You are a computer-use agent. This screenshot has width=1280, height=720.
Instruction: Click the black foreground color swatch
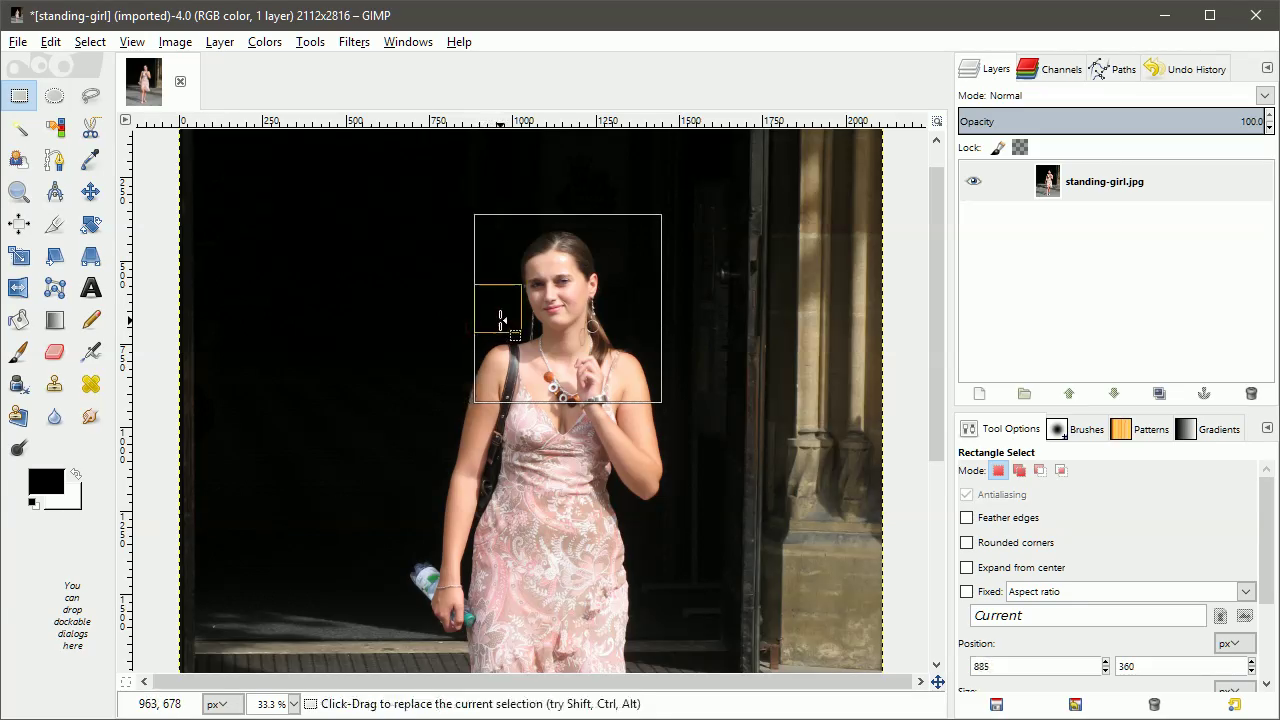pos(45,482)
